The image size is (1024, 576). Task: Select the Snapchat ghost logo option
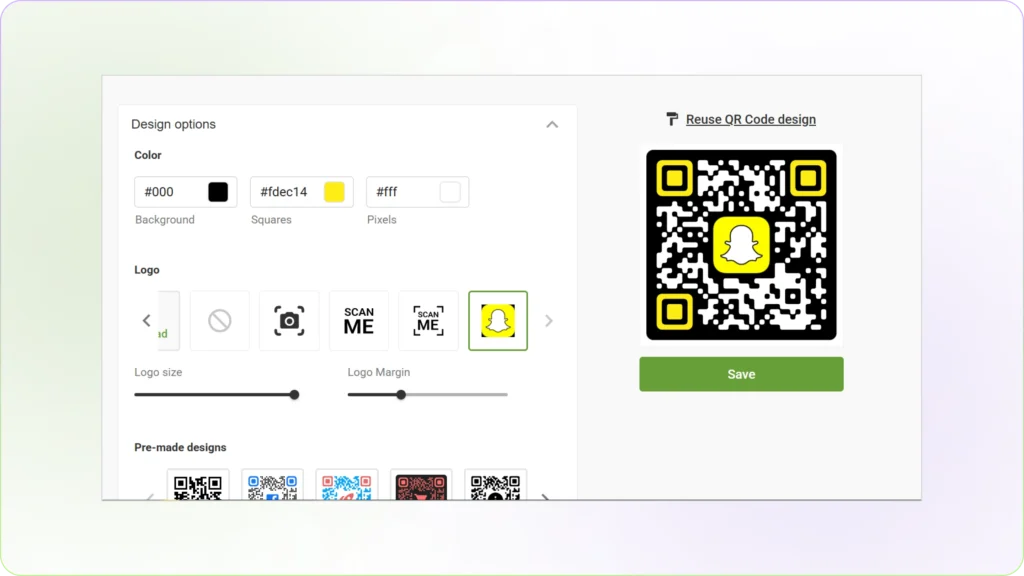[497, 320]
